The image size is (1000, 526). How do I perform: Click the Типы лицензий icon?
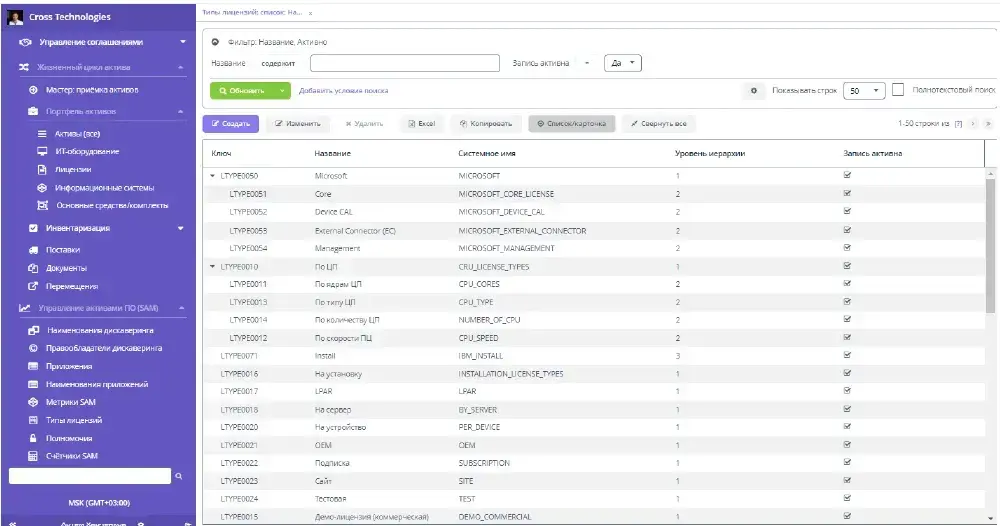(33, 420)
